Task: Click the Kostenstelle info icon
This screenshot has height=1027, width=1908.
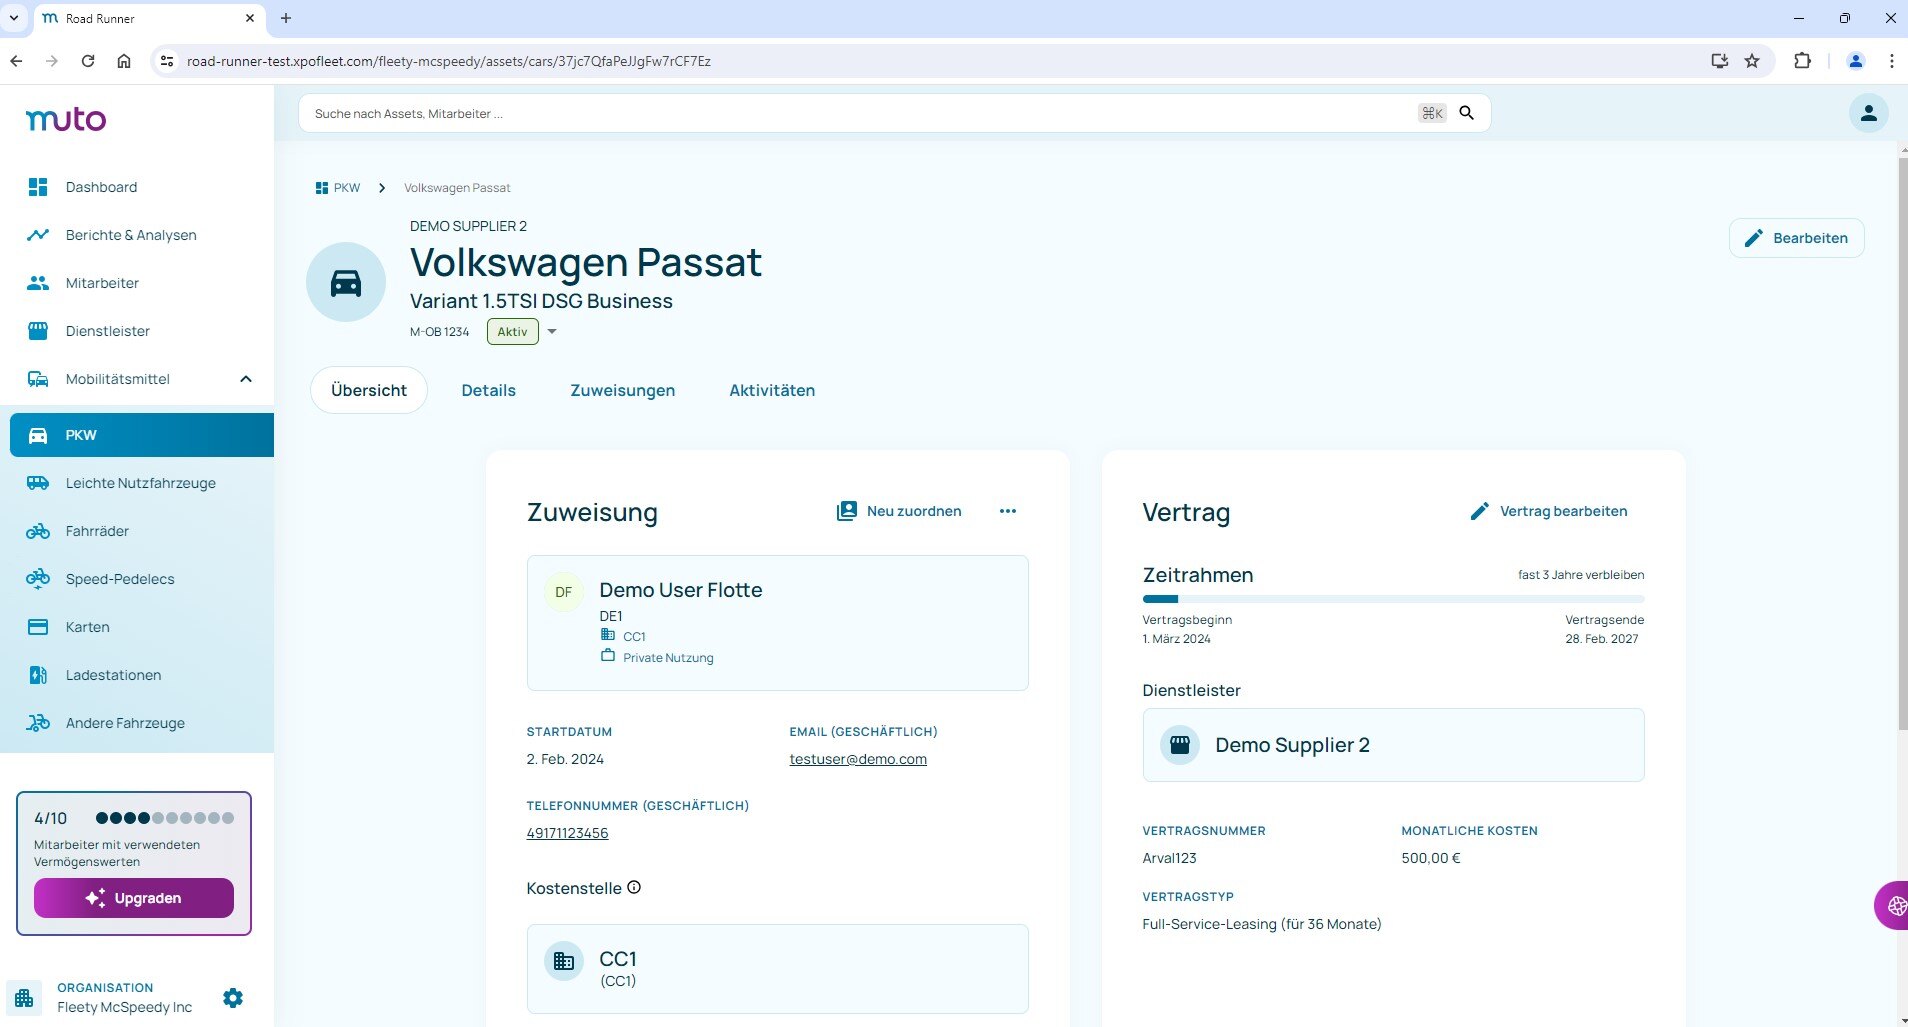Action: click(x=634, y=887)
